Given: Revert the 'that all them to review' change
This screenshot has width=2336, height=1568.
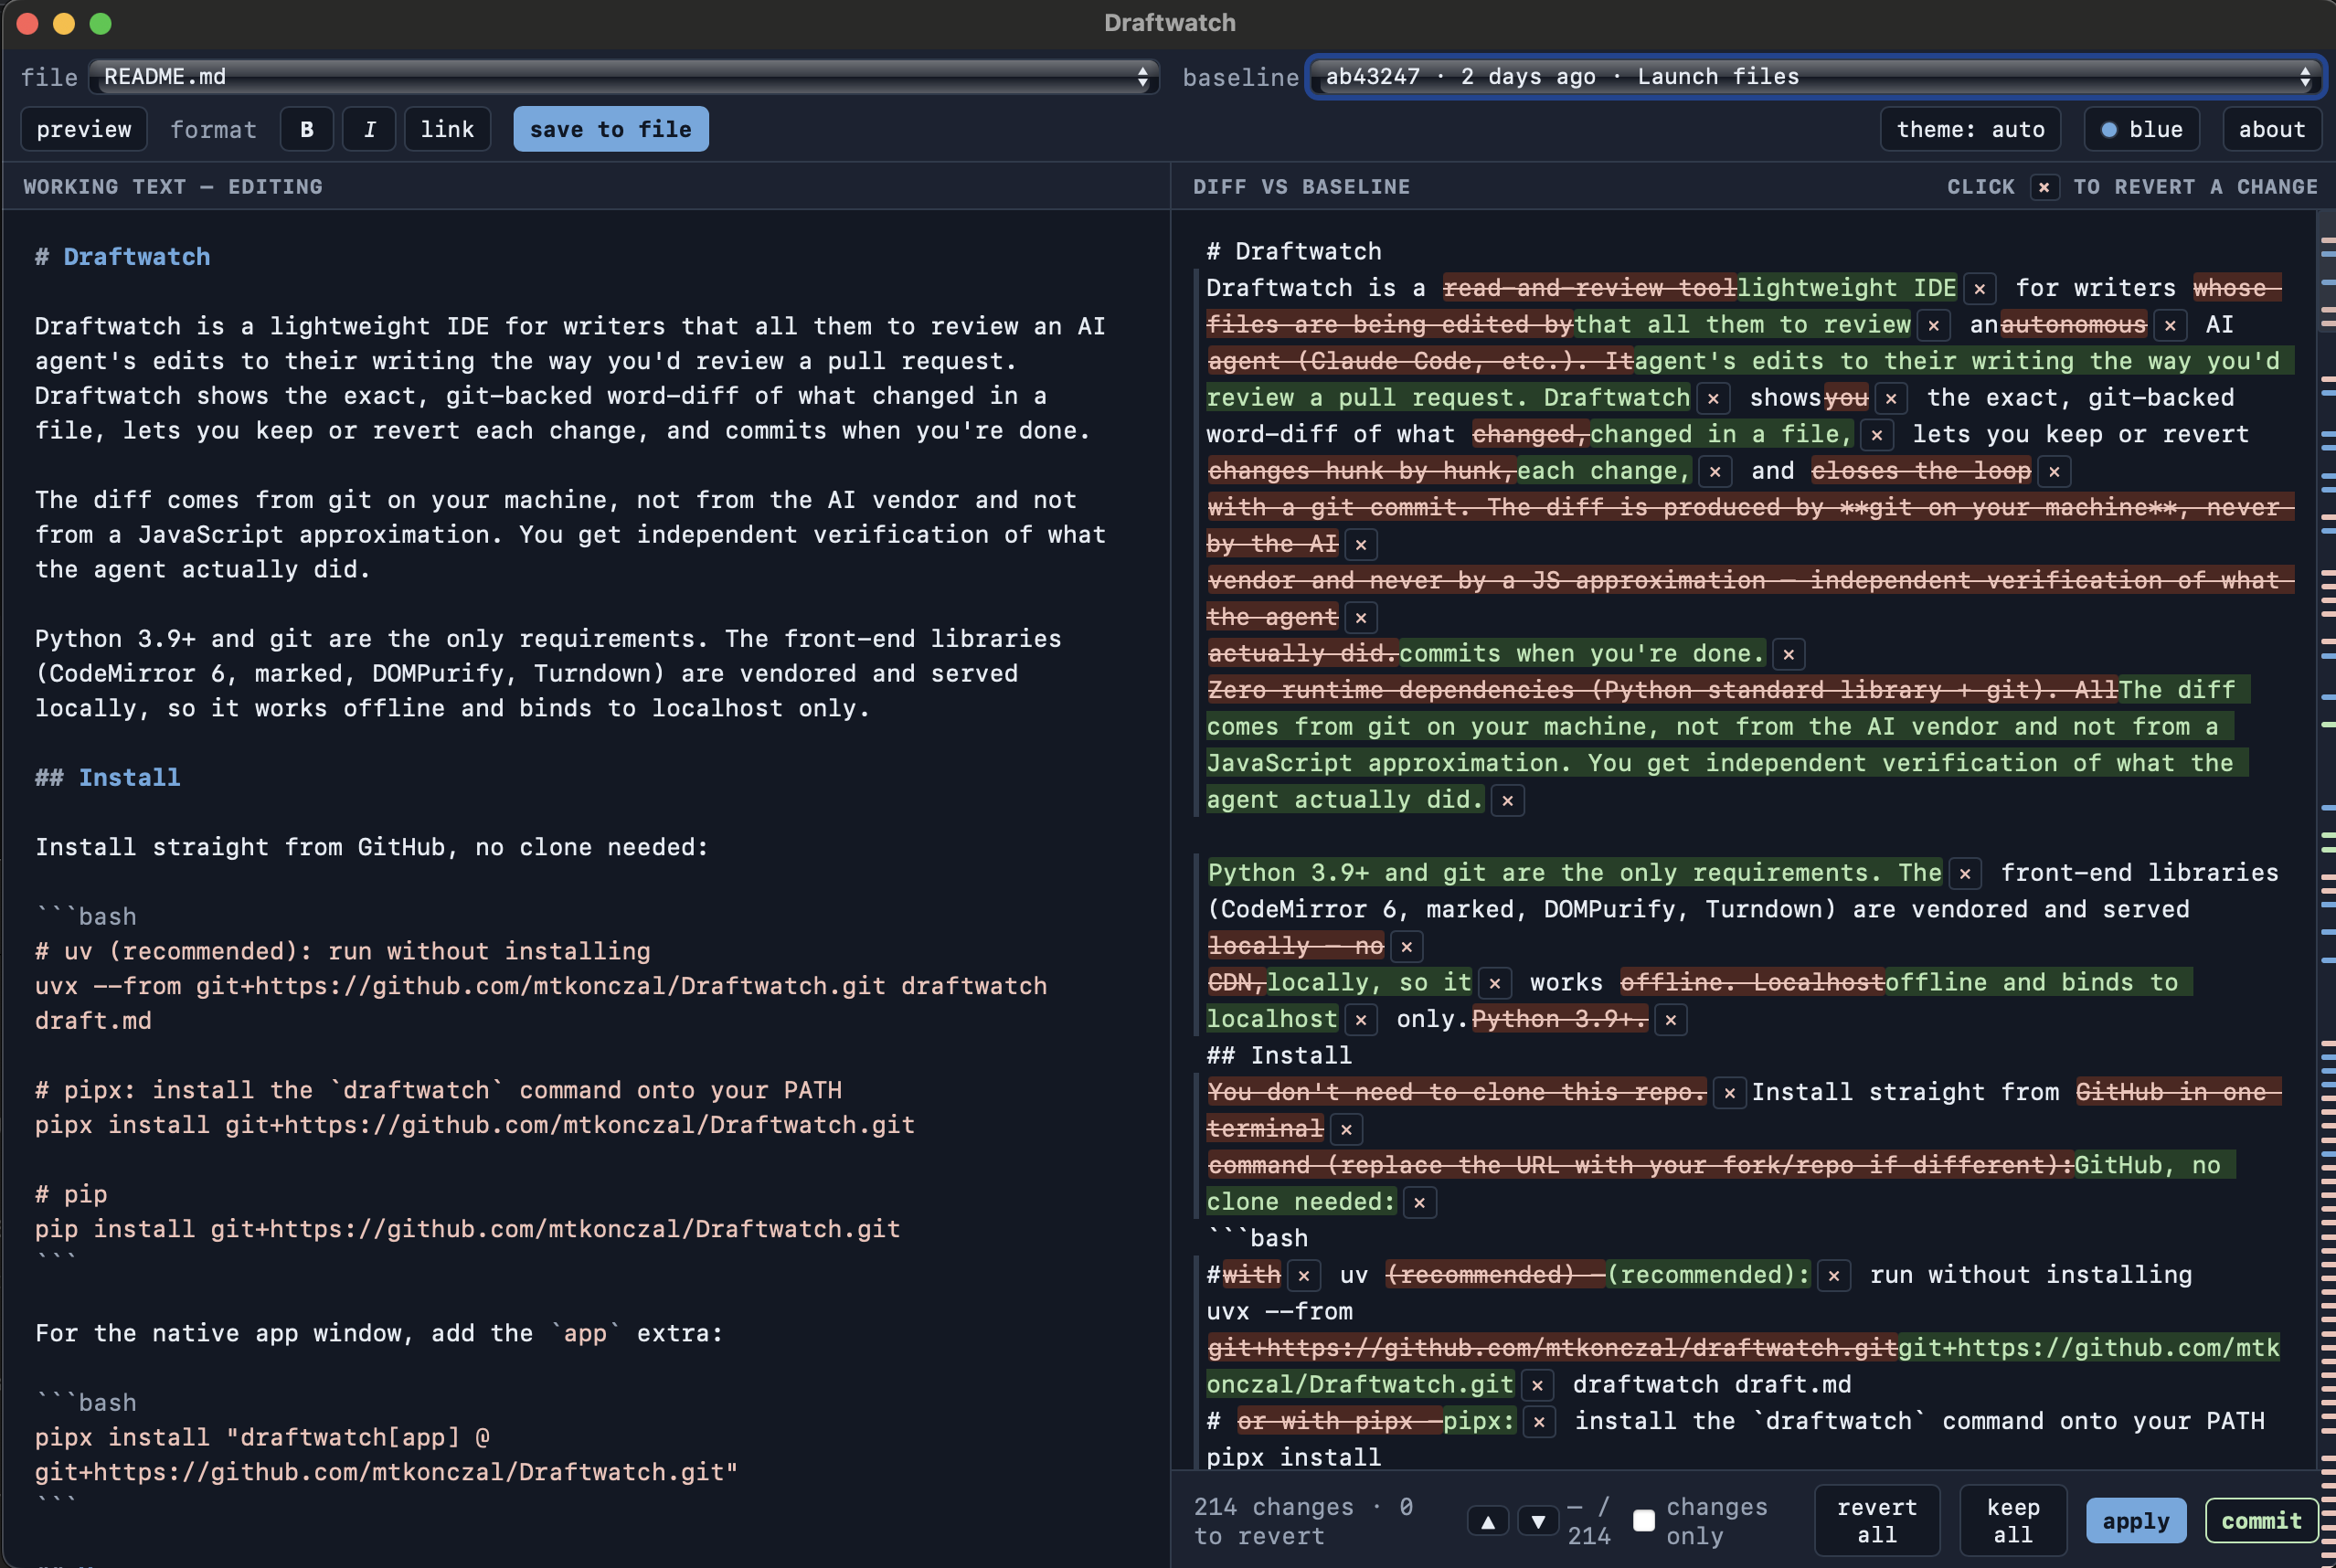Looking at the screenshot, I should tap(1933, 325).
